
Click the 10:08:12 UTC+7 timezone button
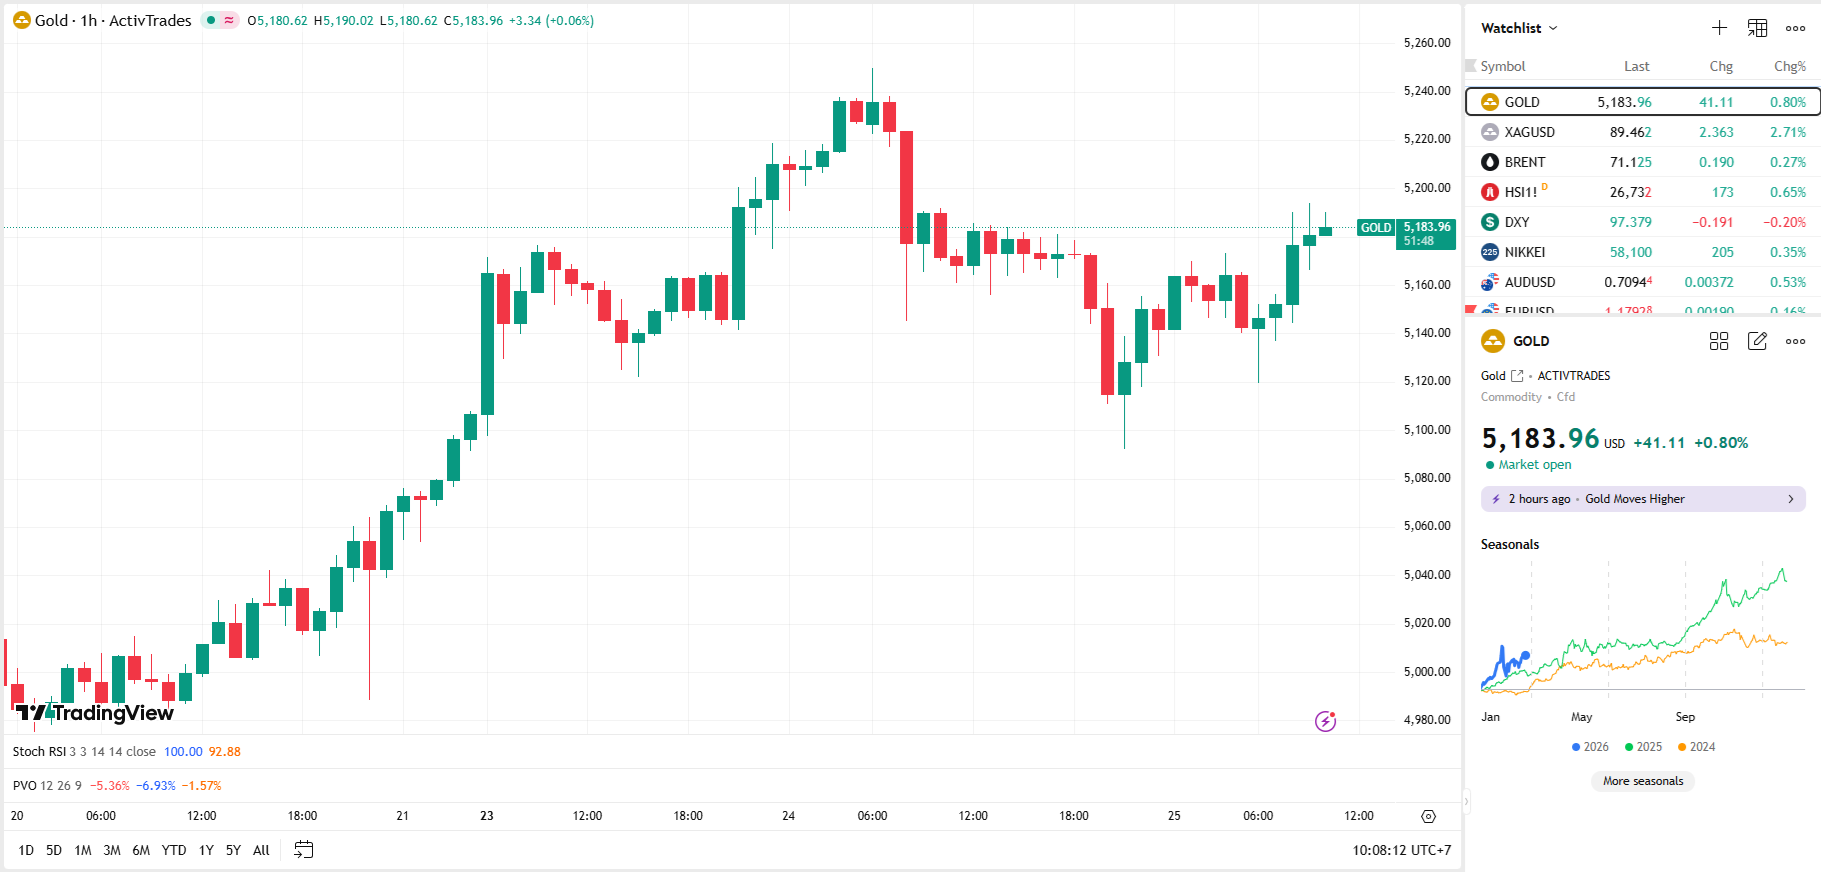[1401, 850]
